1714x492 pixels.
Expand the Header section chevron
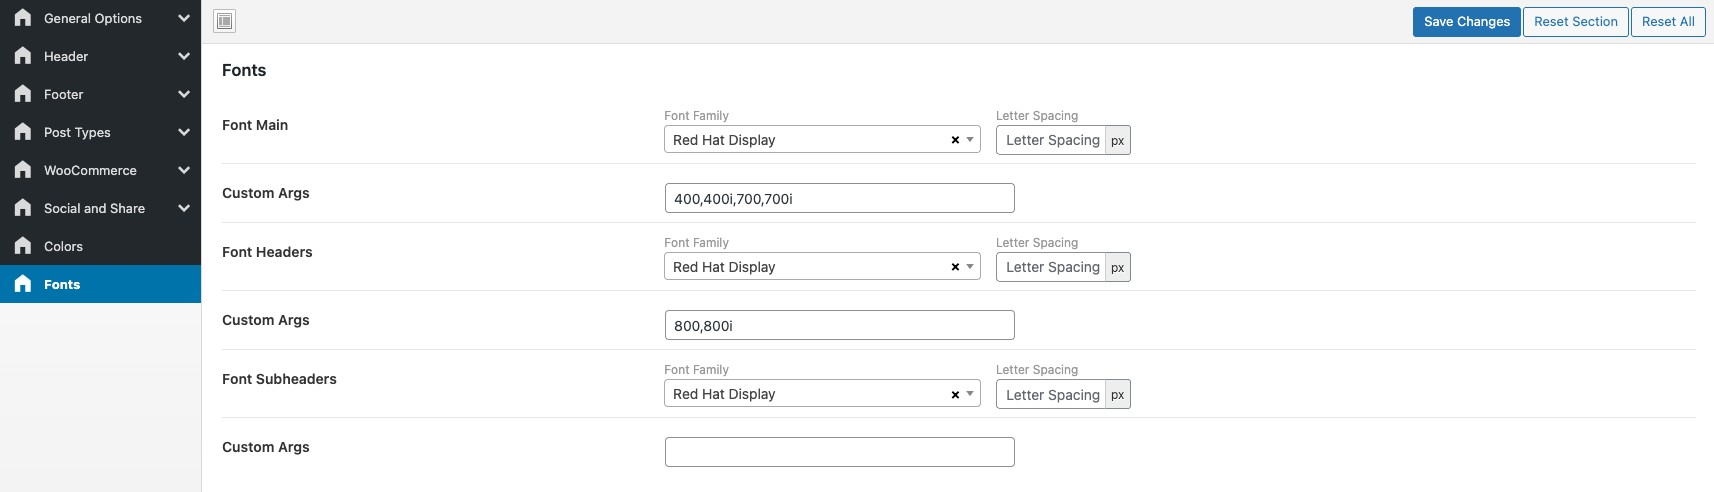[184, 56]
